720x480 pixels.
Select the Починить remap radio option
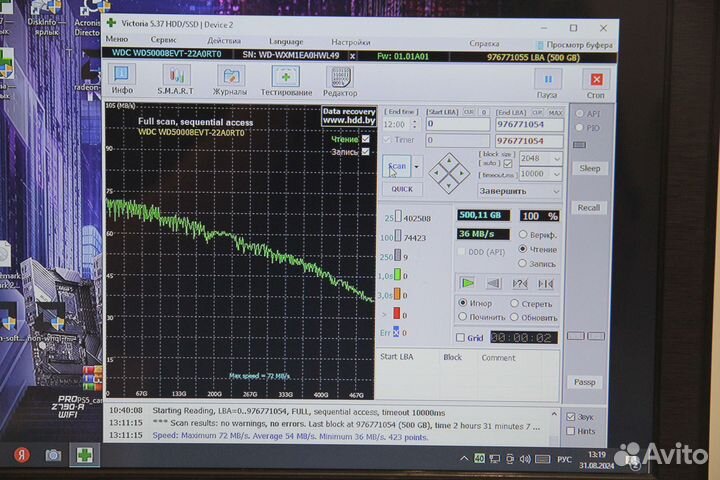pos(462,316)
